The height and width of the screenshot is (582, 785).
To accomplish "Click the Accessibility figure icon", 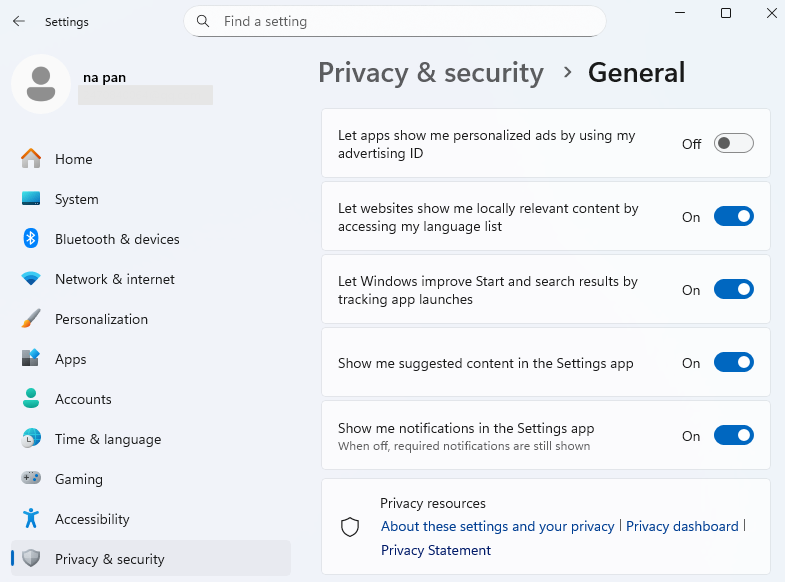I will (x=31, y=519).
